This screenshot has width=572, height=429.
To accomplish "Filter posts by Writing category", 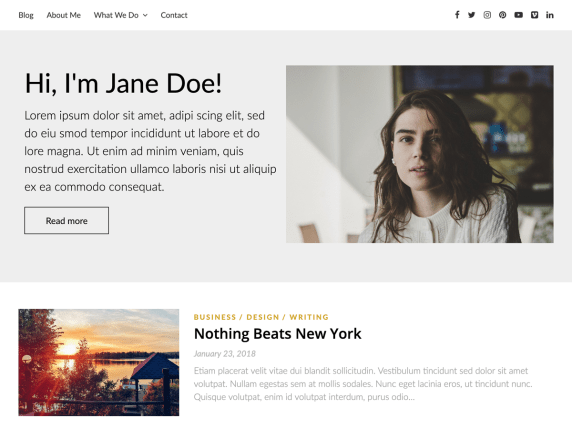I will pyautogui.click(x=309, y=317).
